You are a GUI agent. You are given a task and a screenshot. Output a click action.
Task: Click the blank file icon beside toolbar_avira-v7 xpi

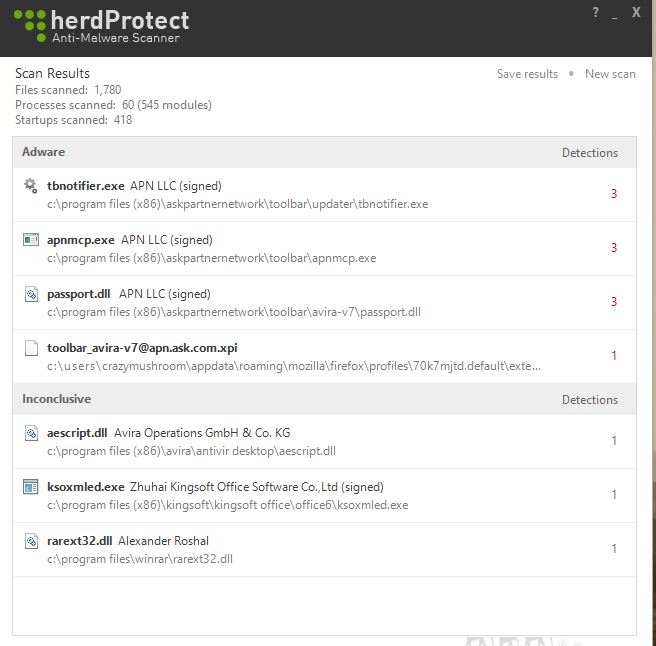[x=30, y=348]
